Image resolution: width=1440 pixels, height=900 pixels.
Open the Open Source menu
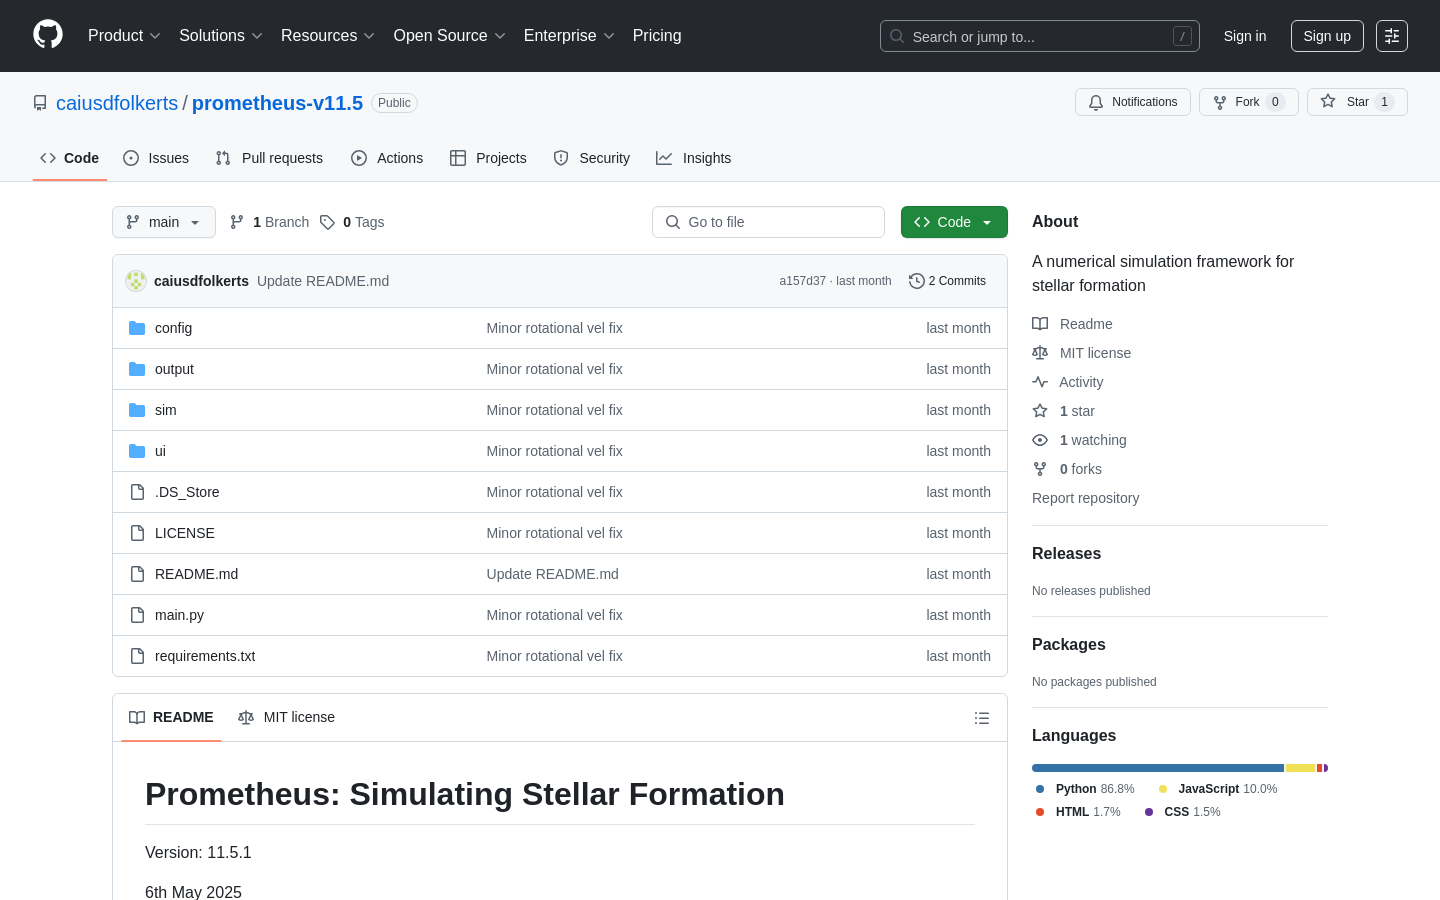(450, 36)
